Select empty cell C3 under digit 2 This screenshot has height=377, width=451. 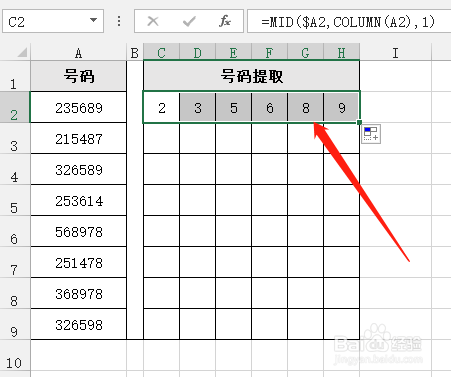[161, 138]
